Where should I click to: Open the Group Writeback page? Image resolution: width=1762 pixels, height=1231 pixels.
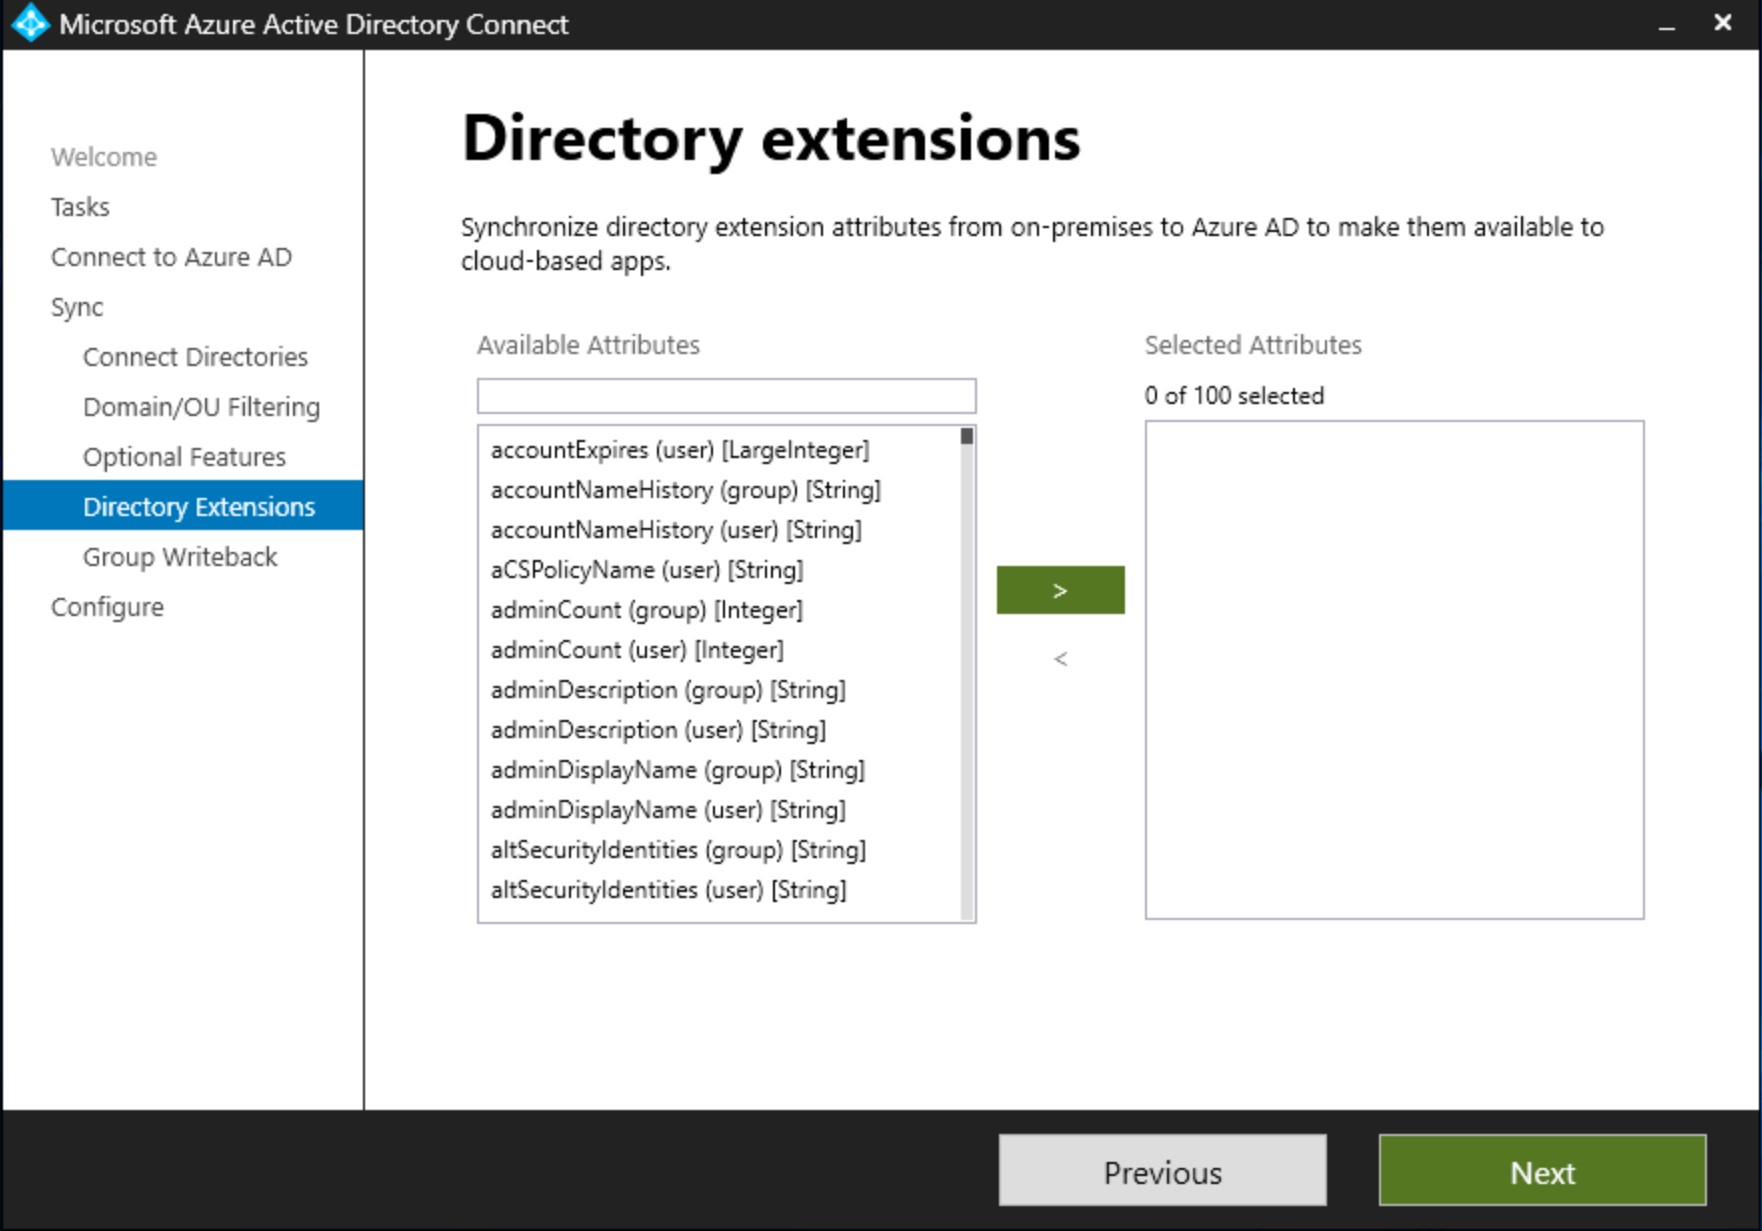pyautogui.click(x=180, y=557)
